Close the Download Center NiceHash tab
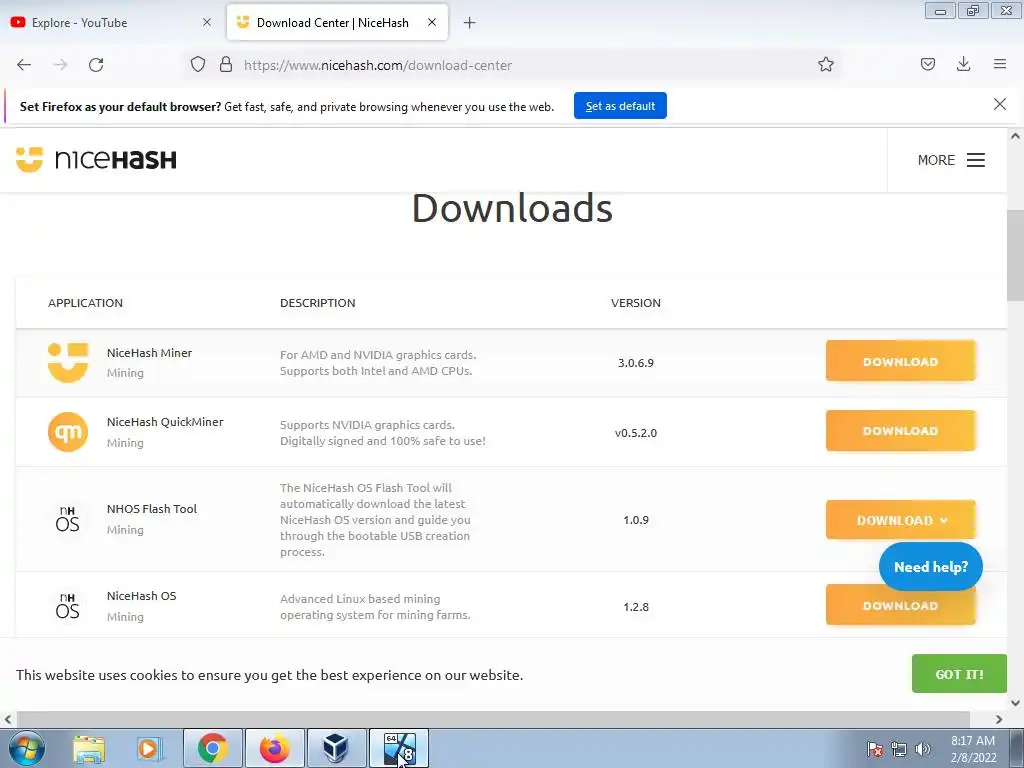The height and width of the screenshot is (768, 1024). (x=432, y=22)
